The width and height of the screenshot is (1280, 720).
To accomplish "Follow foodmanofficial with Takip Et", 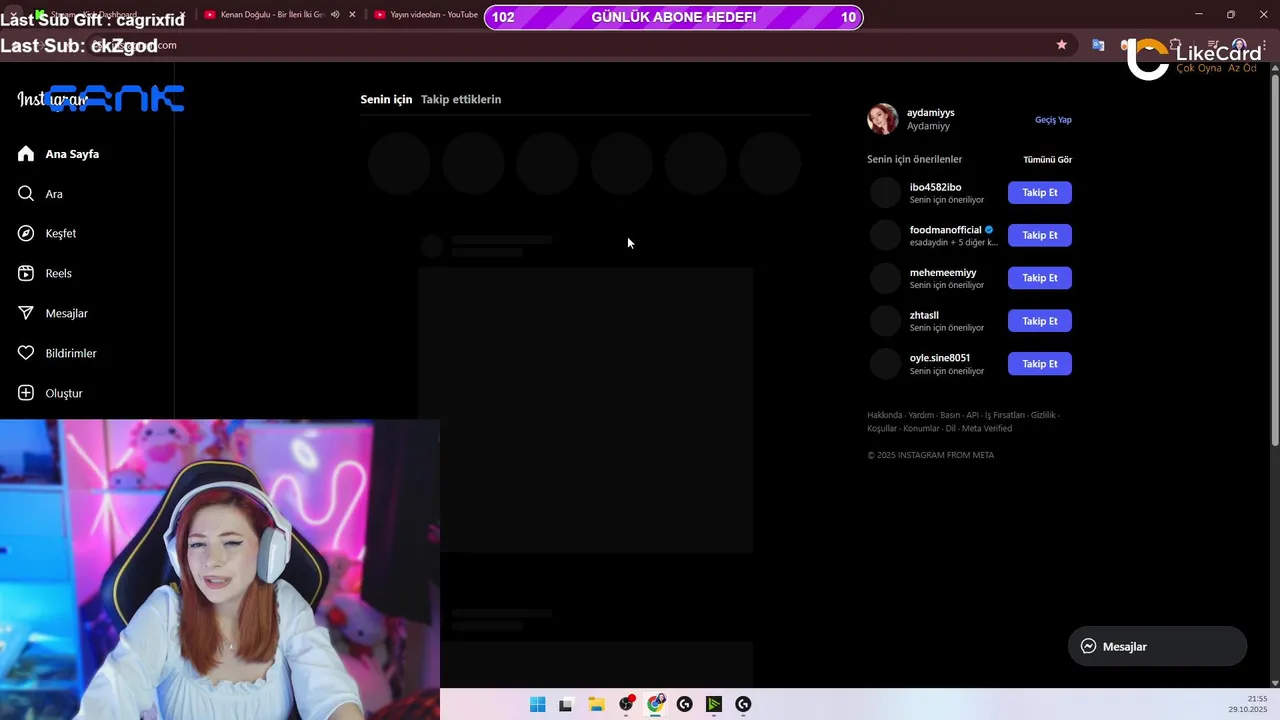I will coord(1040,235).
